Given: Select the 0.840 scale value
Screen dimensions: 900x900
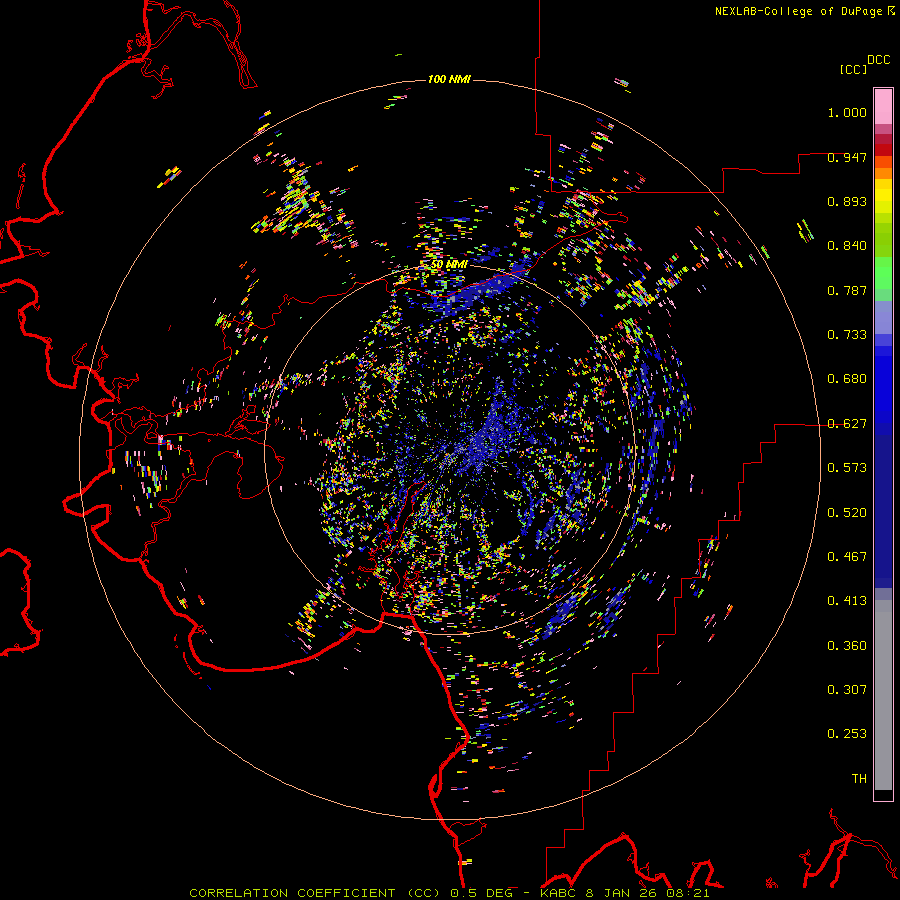Looking at the screenshot, I should (847, 246).
